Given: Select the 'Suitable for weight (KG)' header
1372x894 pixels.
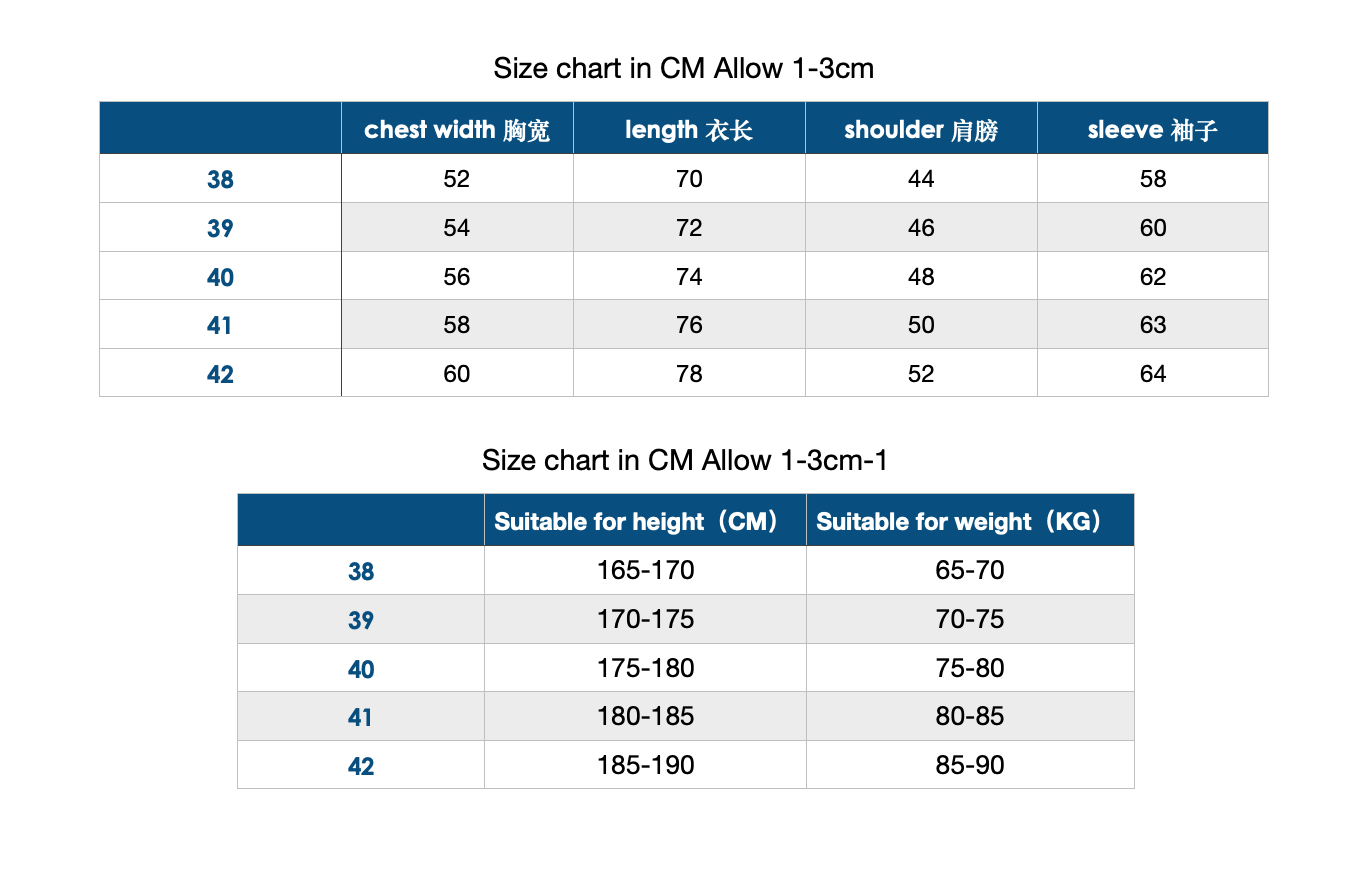Looking at the screenshot, I should click(x=970, y=521).
